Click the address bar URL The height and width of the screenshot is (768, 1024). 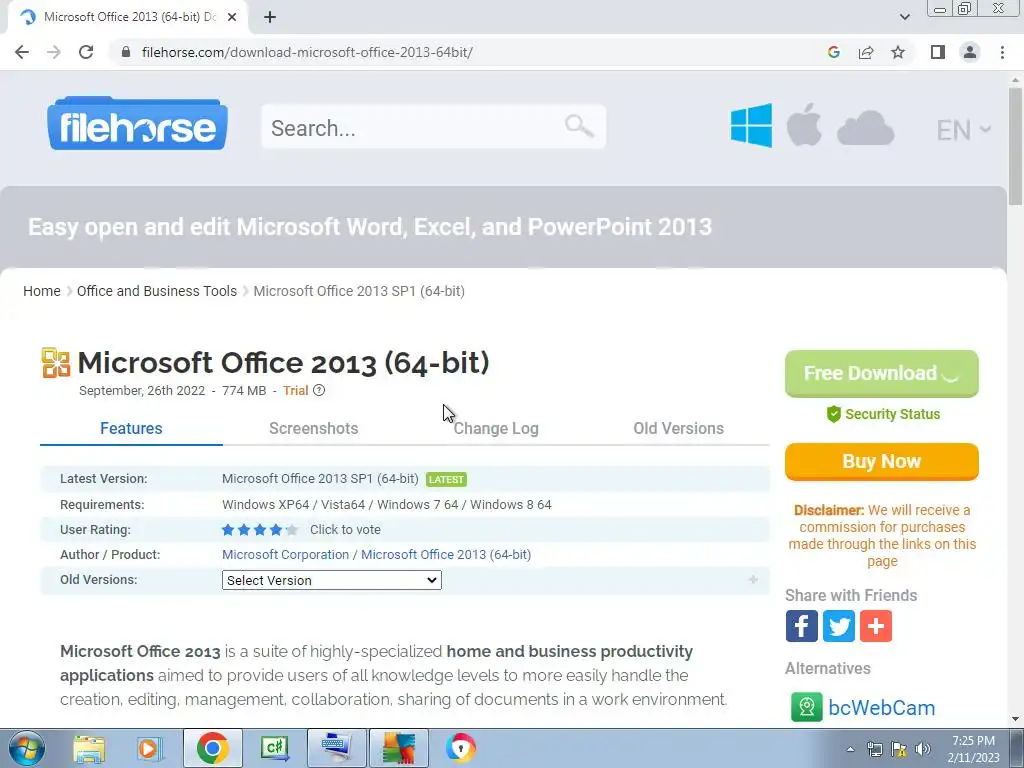307,52
